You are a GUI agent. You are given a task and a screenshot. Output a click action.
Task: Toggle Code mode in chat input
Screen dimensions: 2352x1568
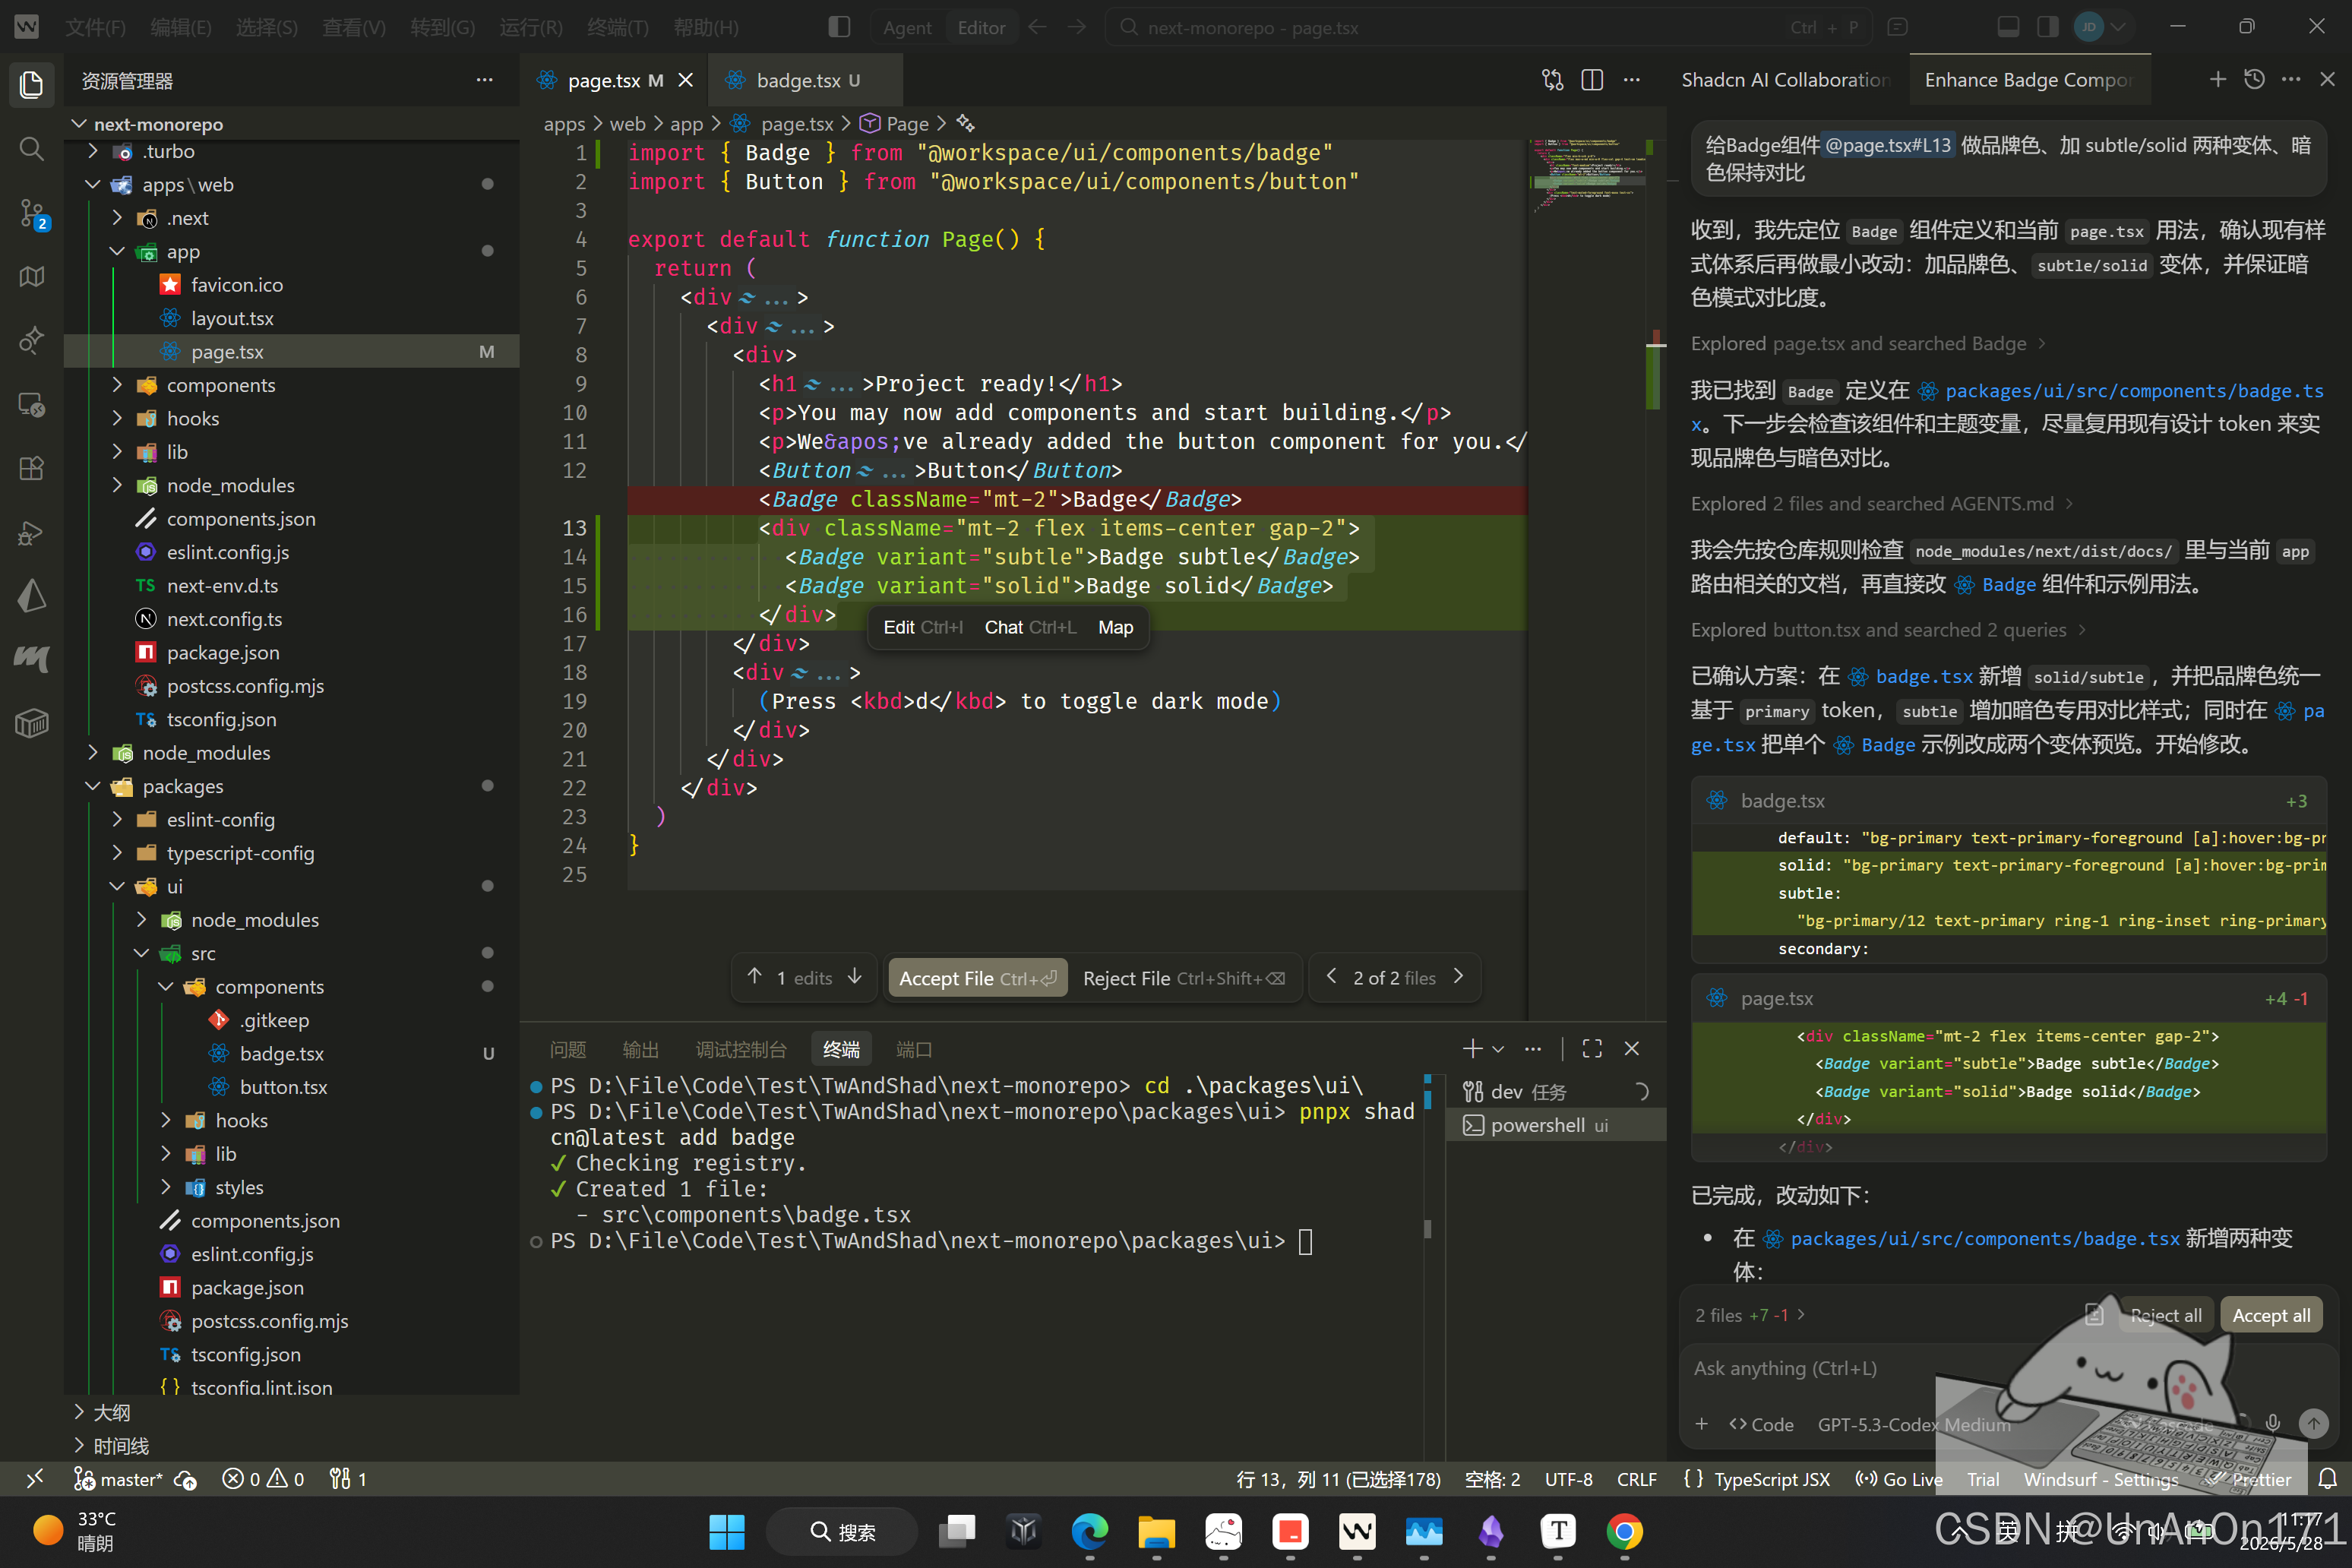point(1761,1424)
